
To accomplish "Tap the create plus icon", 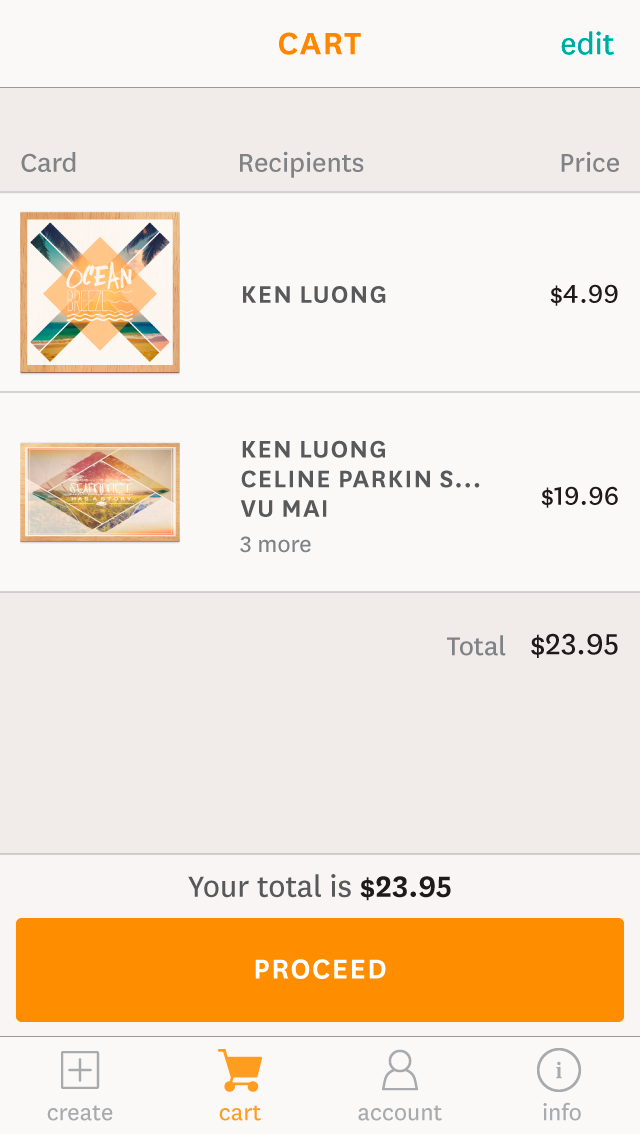I will pyautogui.click(x=80, y=1070).
